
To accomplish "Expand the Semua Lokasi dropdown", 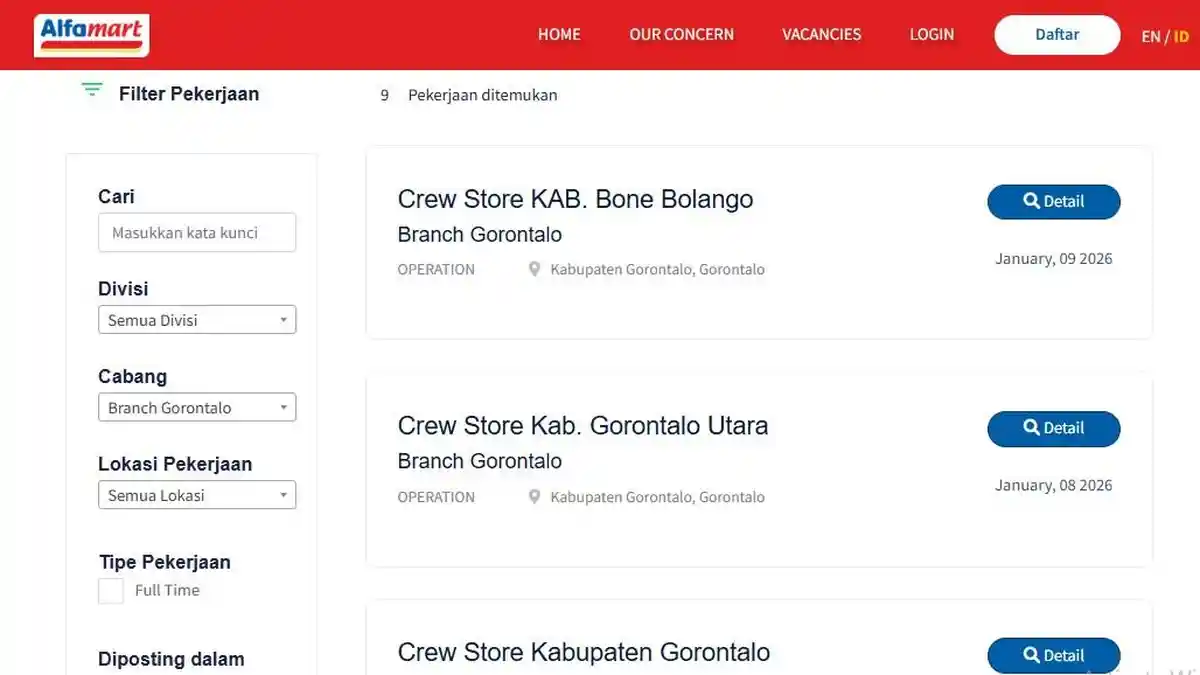I will pos(197,494).
